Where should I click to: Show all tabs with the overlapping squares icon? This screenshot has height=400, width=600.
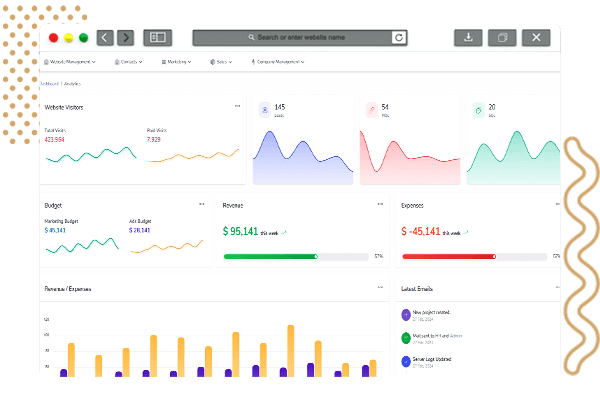coord(502,38)
